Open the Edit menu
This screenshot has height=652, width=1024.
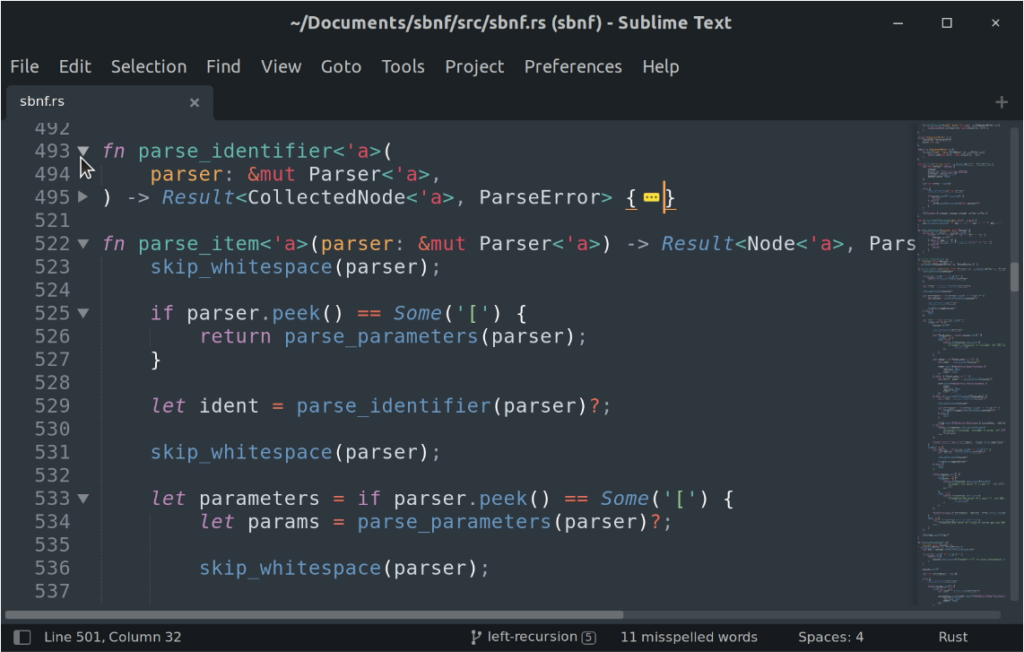(x=74, y=67)
